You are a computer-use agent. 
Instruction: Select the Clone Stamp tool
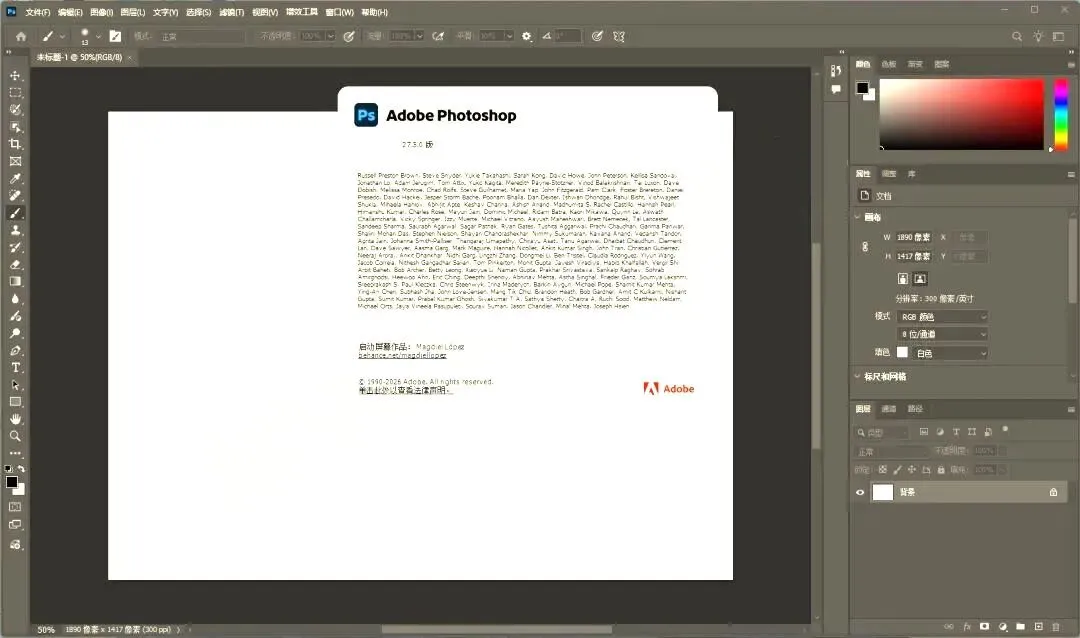click(15, 230)
